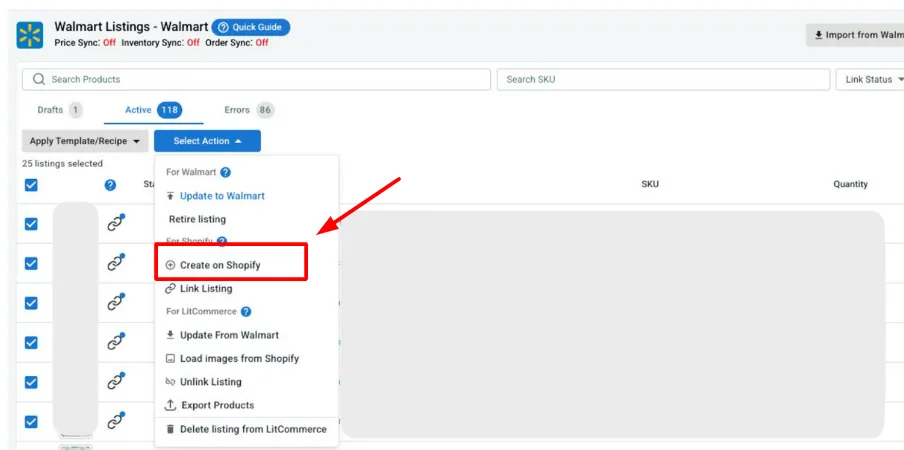
Task: Uncheck the sixth listing row checkbox
Action: 31,422
